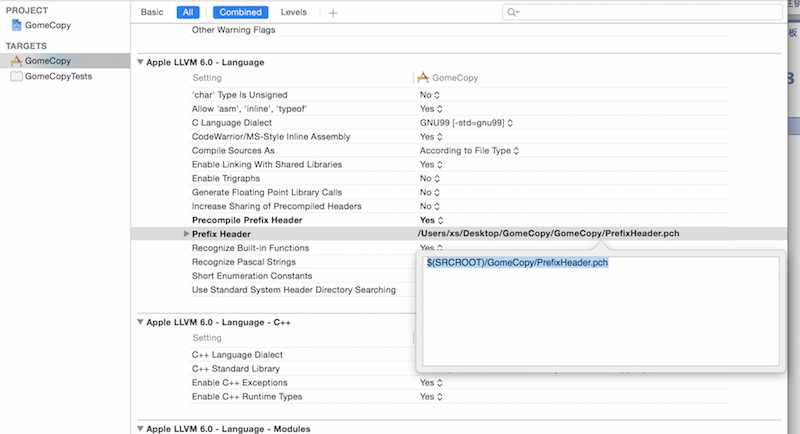Open 'char' Type Is Unsigned value popup

click(x=430, y=95)
